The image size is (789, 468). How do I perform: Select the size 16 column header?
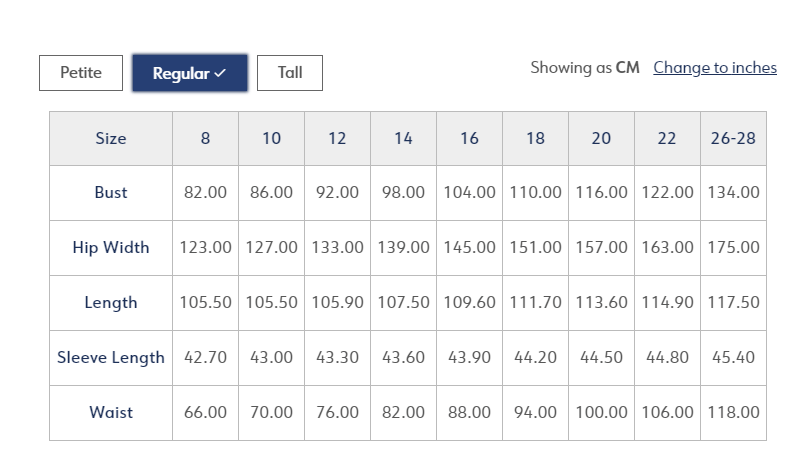[x=469, y=138]
